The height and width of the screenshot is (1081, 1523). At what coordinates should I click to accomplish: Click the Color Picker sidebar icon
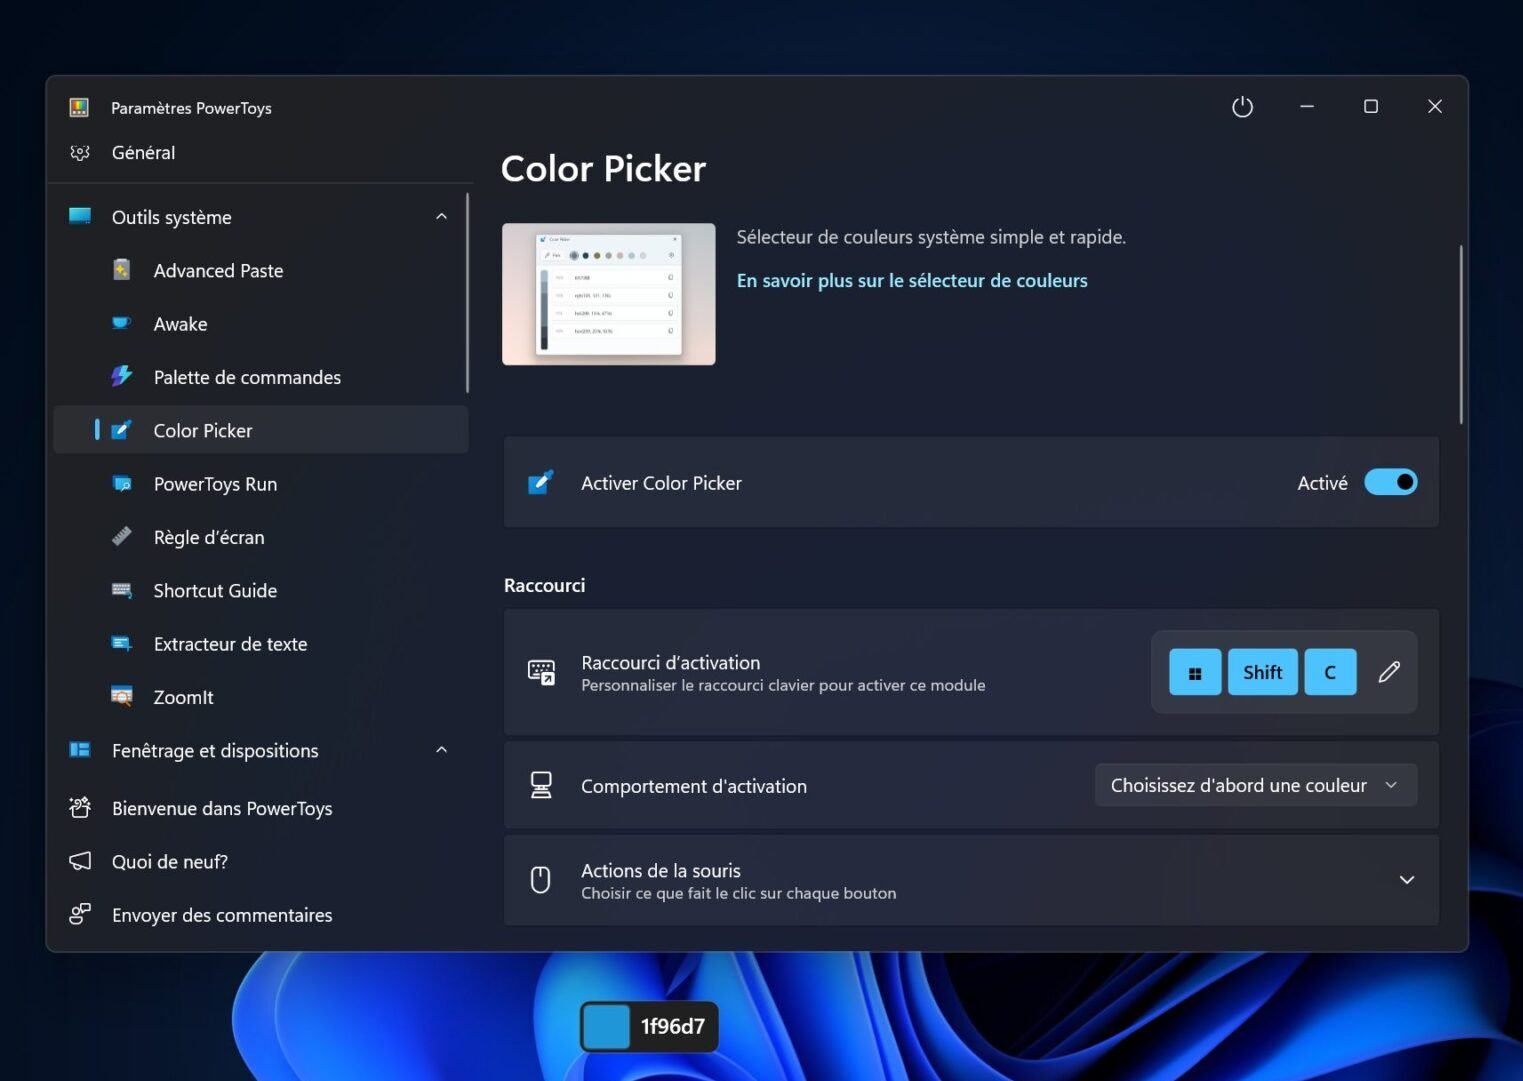(121, 430)
